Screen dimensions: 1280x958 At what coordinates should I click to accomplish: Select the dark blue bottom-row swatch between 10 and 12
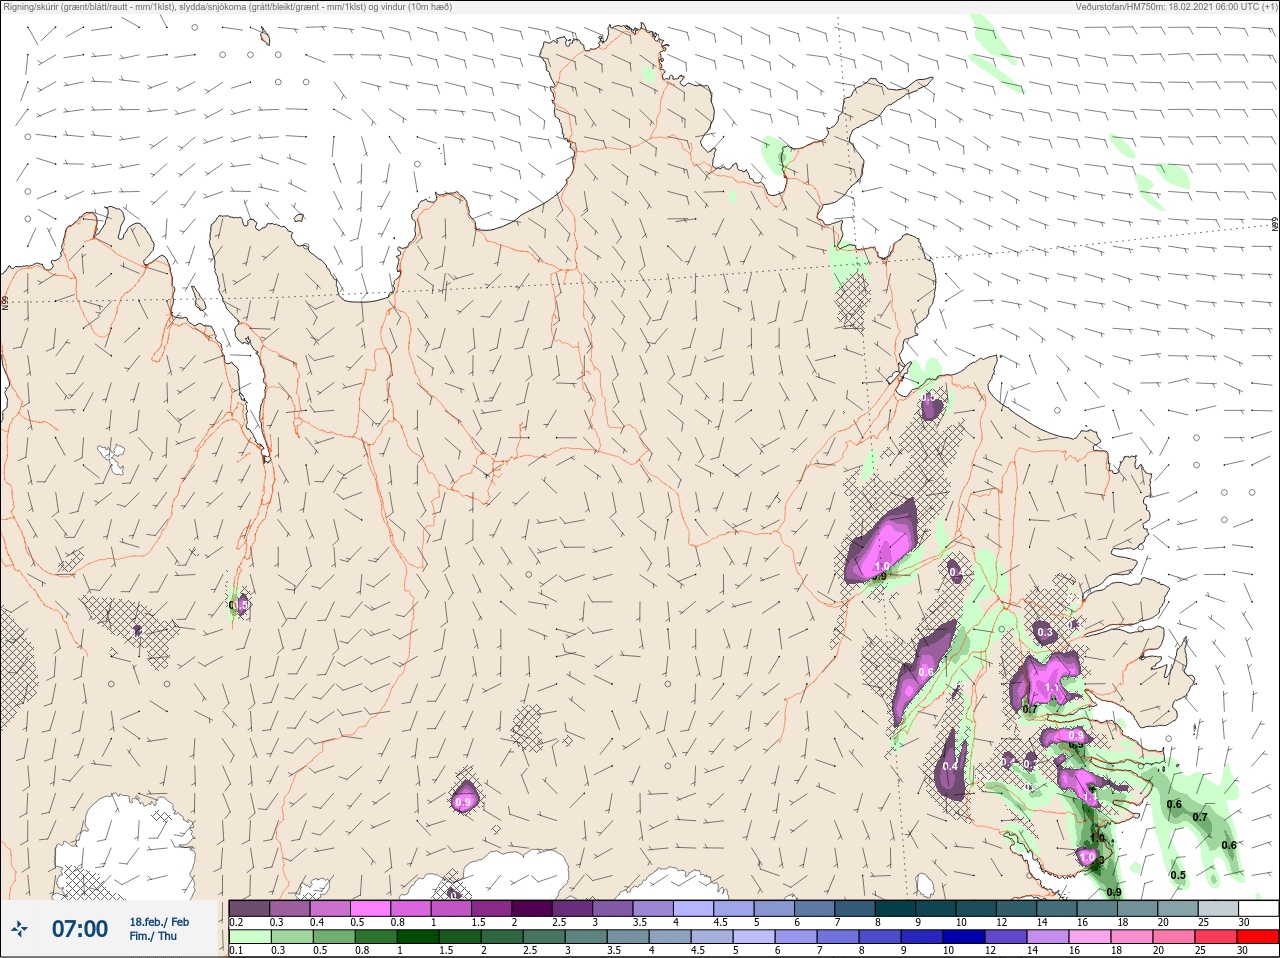click(966, 937)
